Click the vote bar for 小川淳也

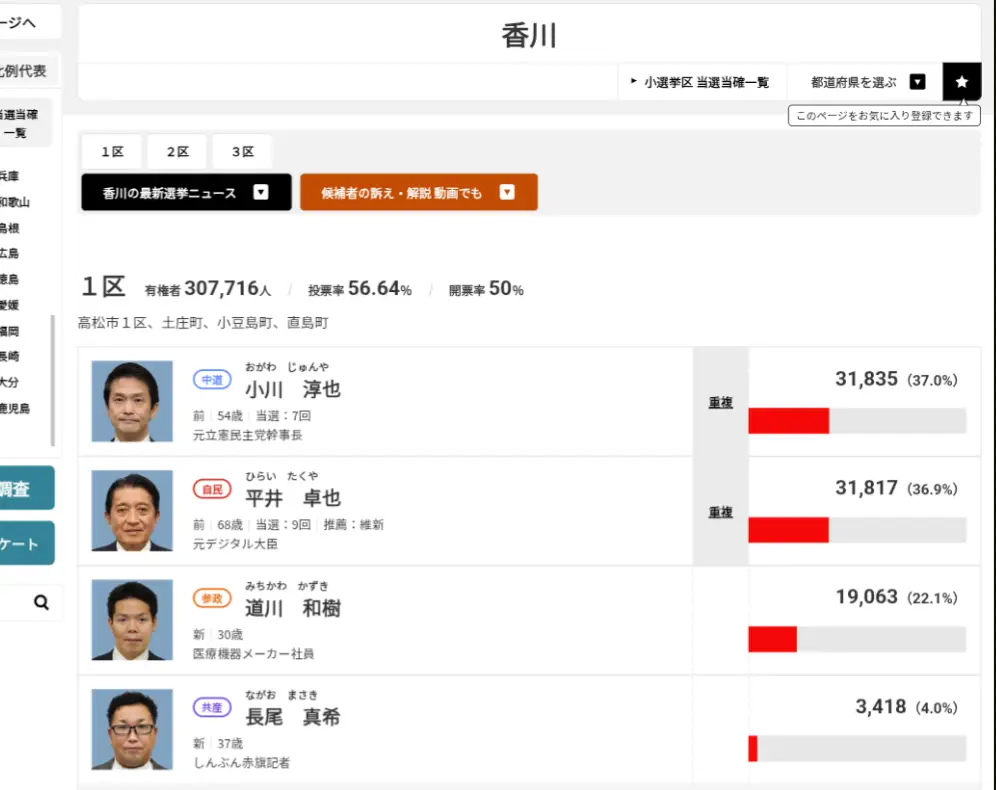pos(856,421)
